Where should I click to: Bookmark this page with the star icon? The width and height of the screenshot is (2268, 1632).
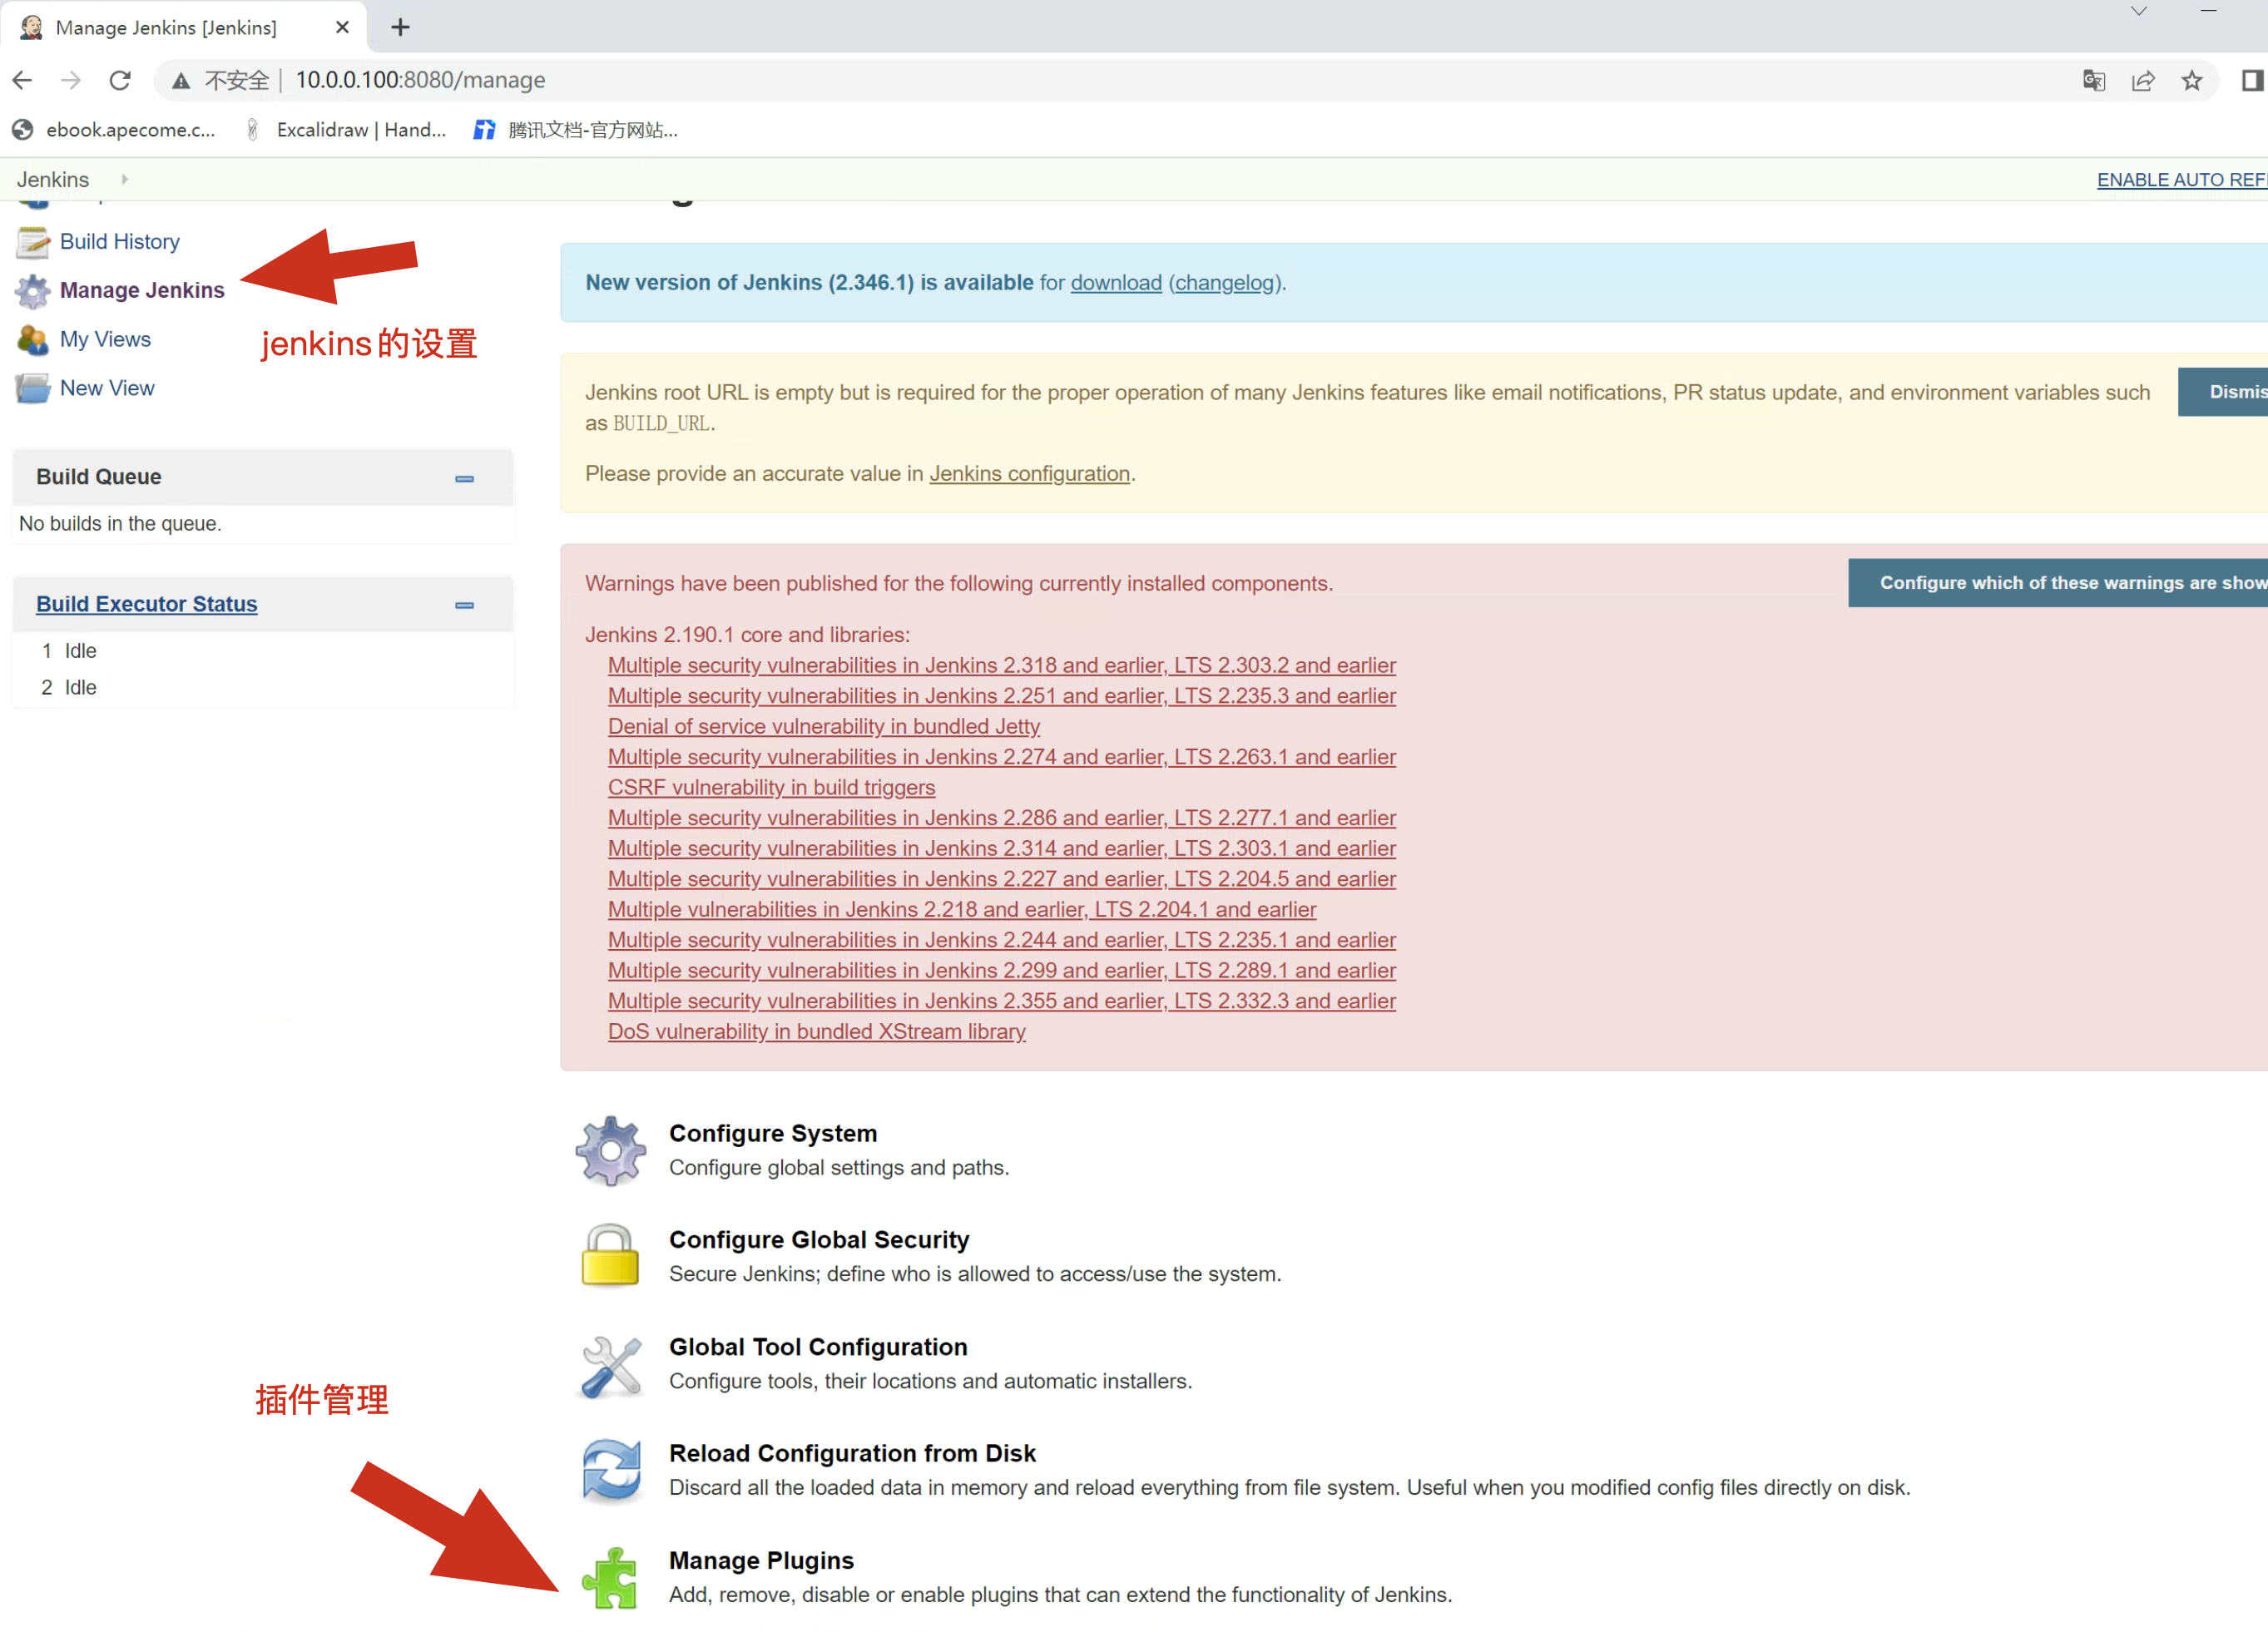pyautogui.click(x=2191, y=80)
